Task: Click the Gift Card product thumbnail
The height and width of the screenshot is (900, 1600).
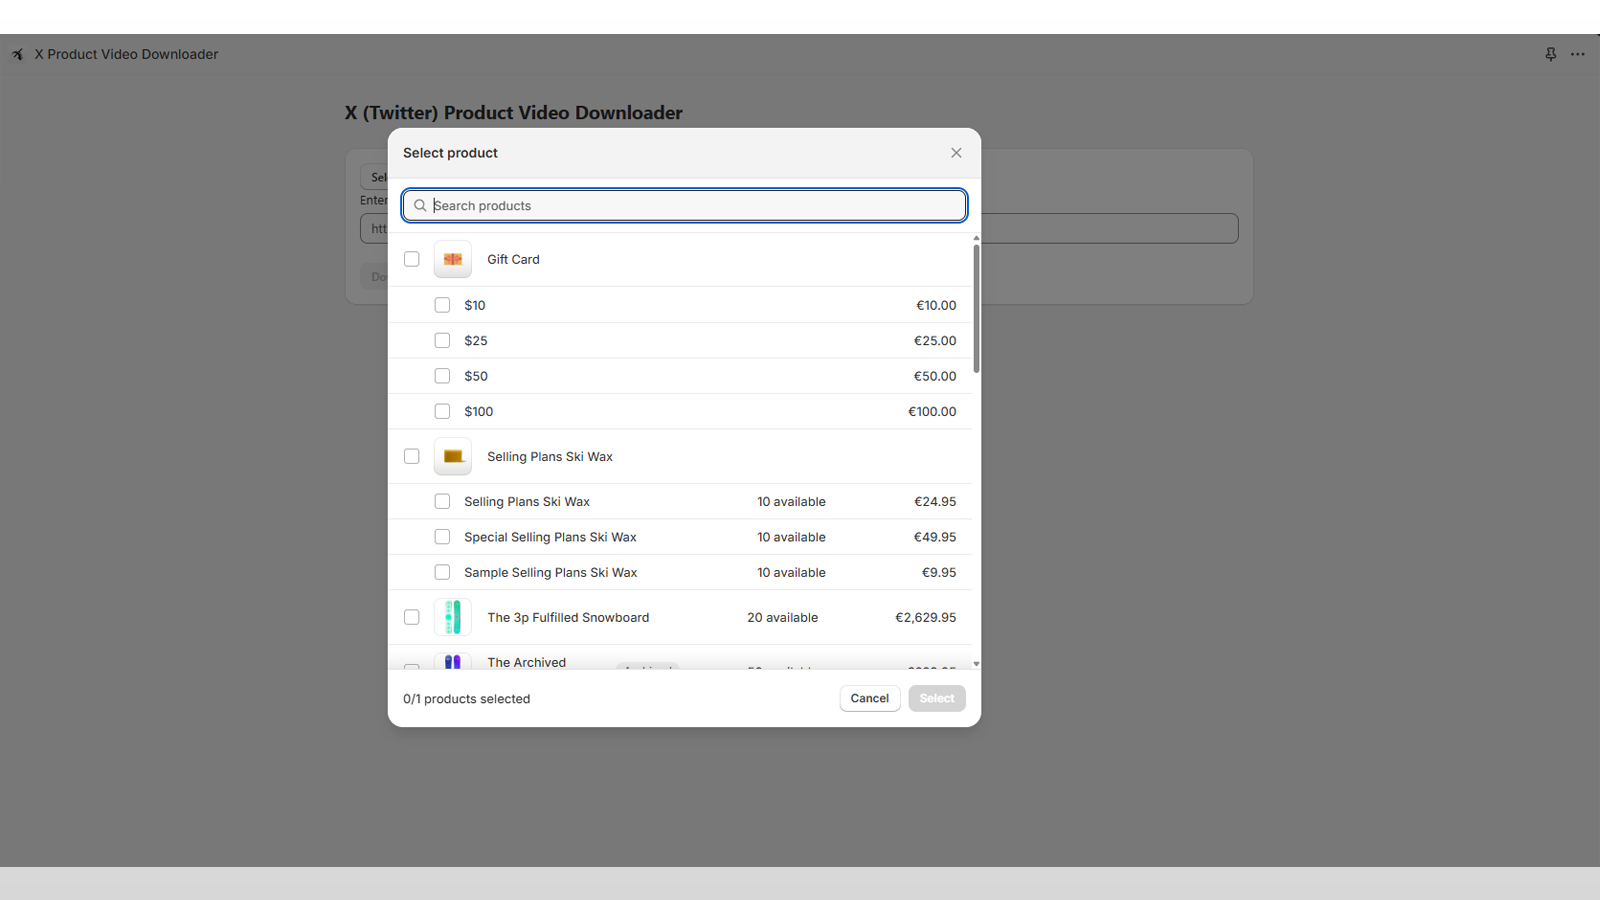Action: point(453,259)
